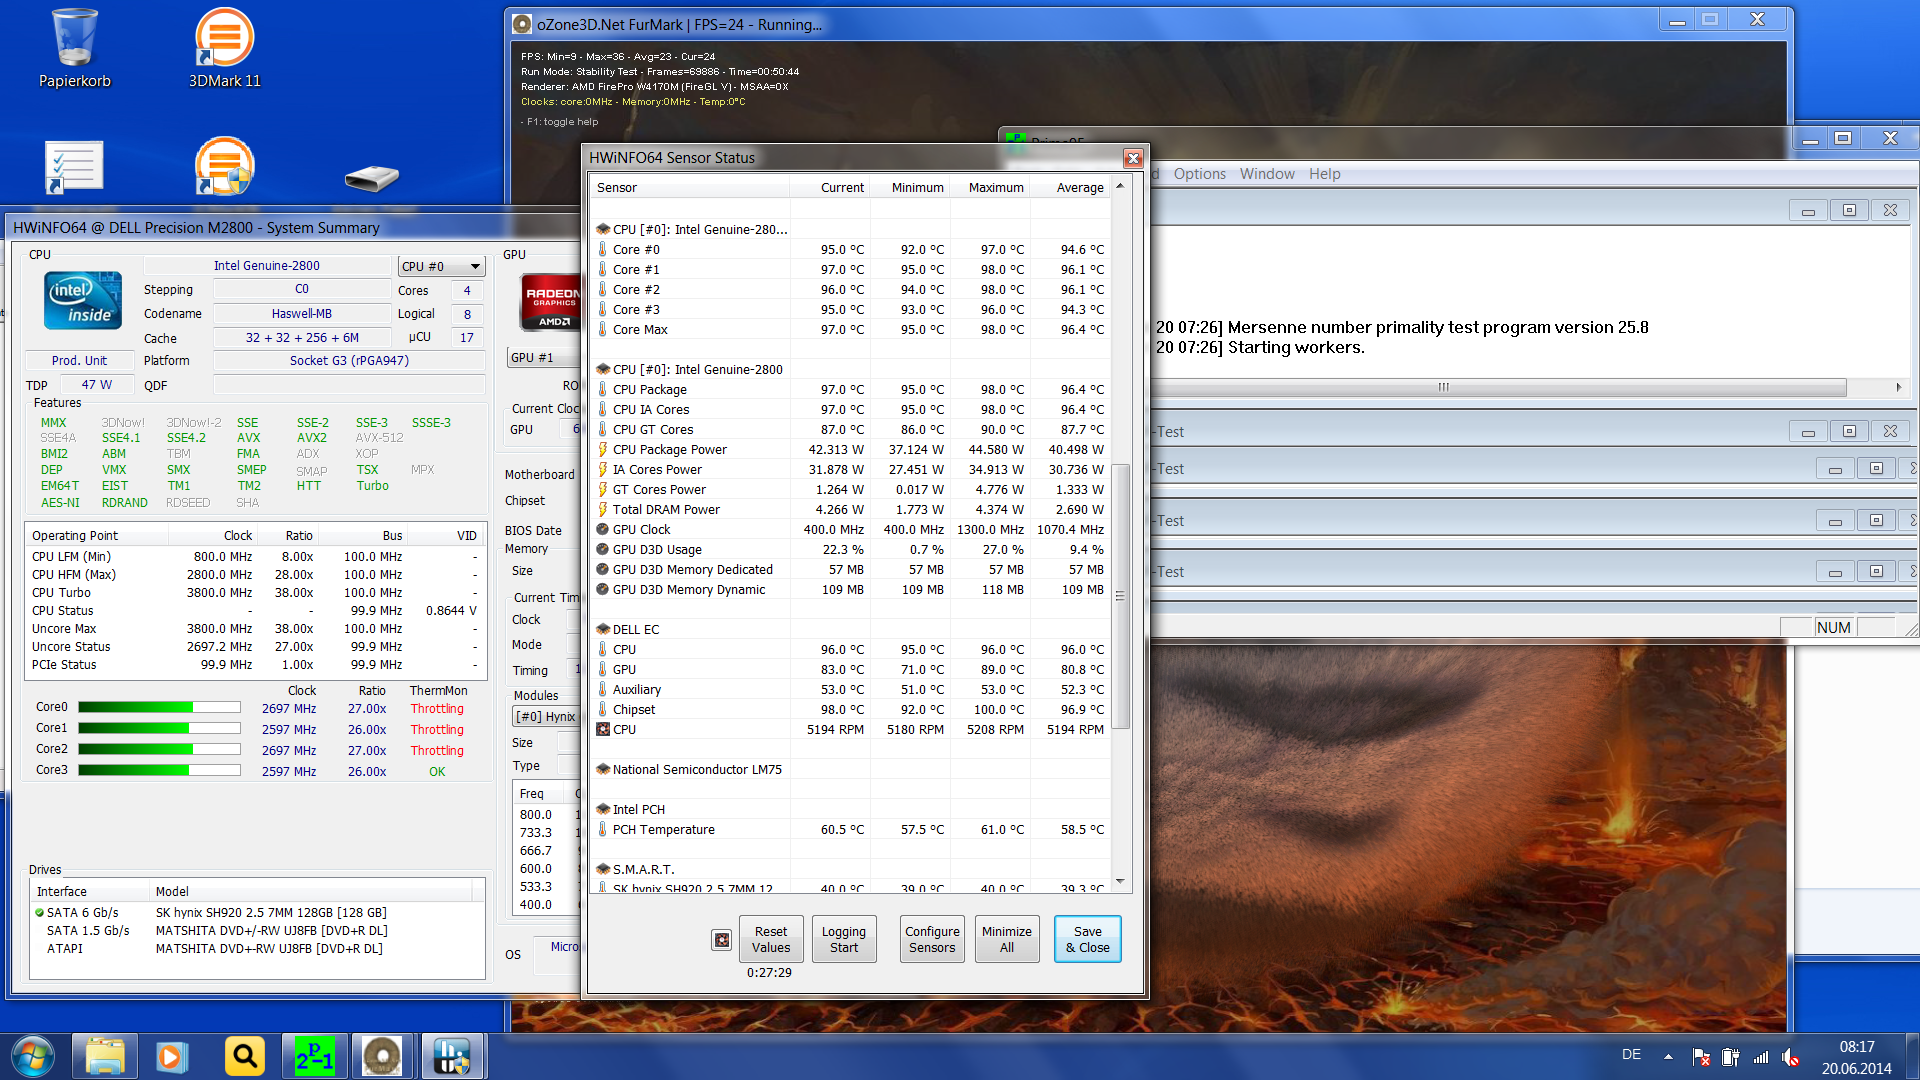
Task: Open HWiNFO from the taskbar
Action: 452,1056
